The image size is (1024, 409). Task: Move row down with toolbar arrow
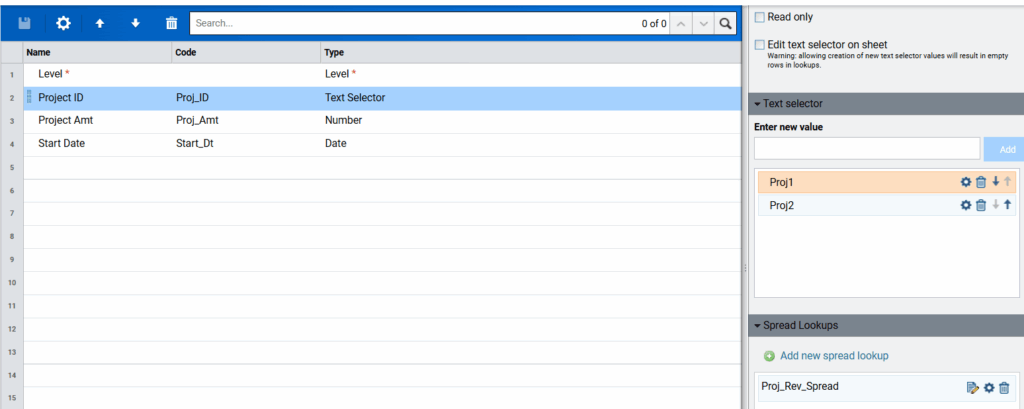(x=136, y=23)
